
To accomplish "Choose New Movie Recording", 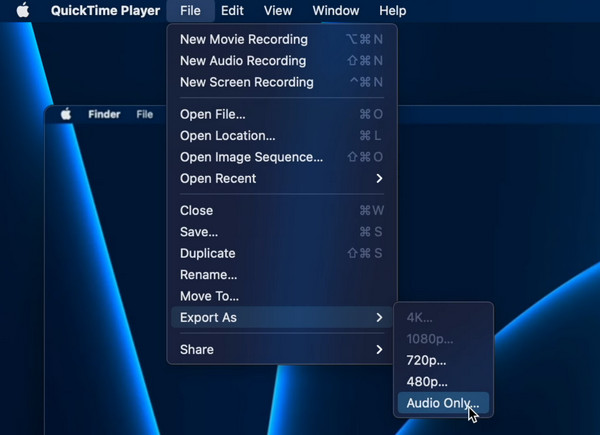I will [x=282, y=39].
